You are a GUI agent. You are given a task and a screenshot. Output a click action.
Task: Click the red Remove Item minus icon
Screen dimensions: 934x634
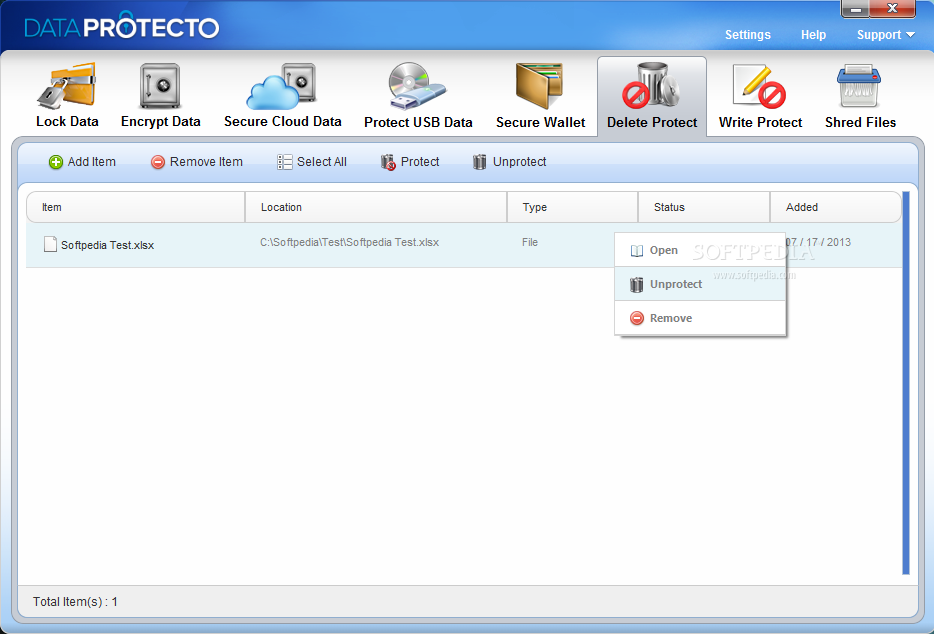(x=157, y=162)
